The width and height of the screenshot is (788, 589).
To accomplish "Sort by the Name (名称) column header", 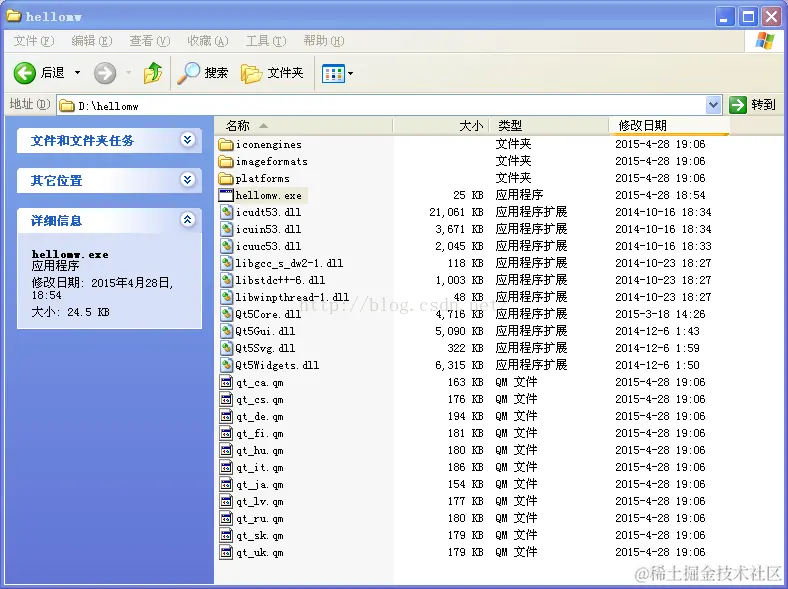I will point(304,126).
